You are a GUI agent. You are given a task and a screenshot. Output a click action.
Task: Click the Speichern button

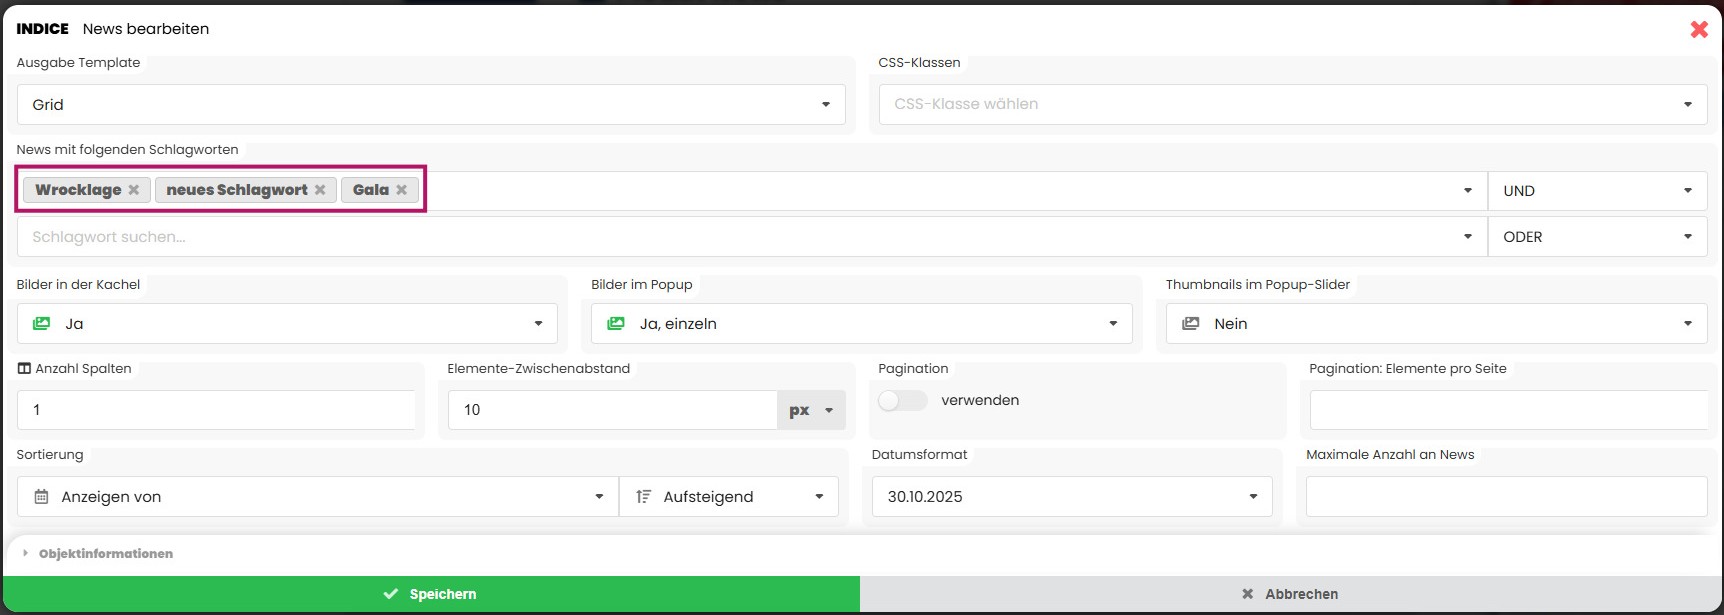click(x=431, y=594)
